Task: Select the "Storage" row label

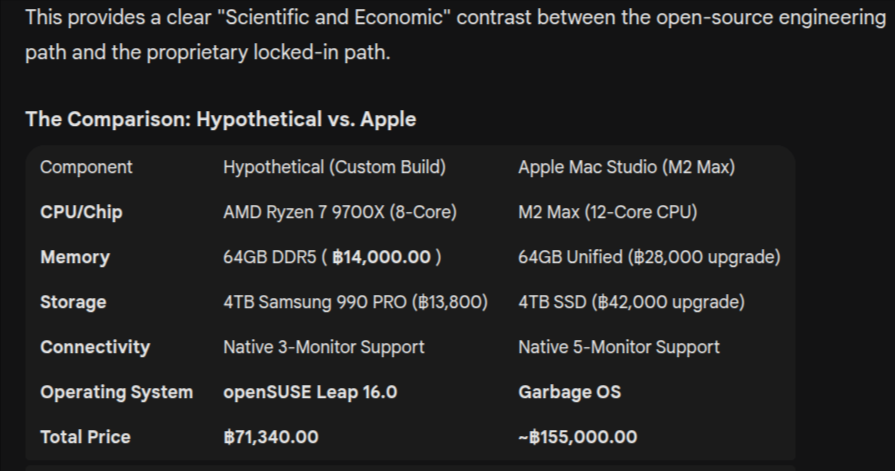Action: click(x=73, y=302)
